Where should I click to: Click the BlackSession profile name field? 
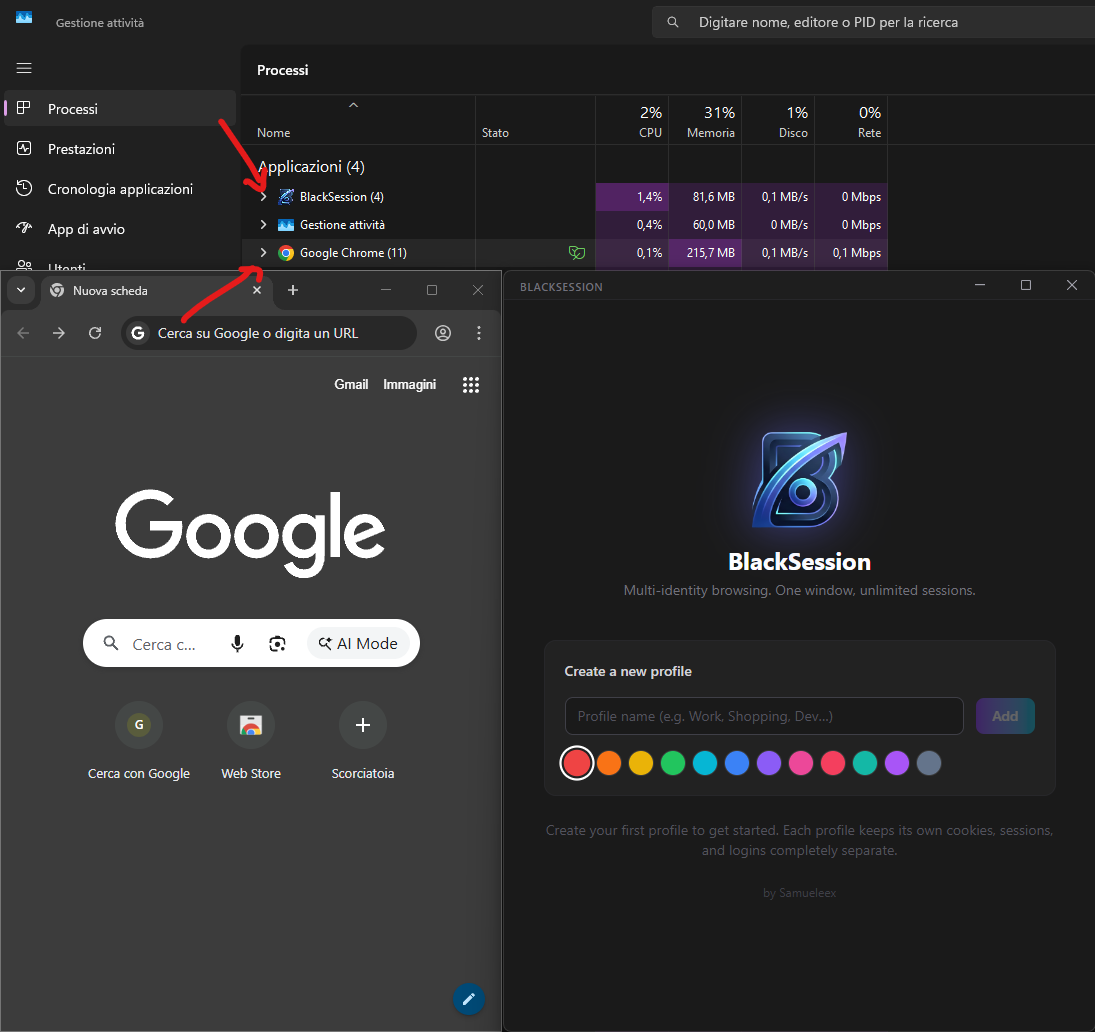(764, 716)
